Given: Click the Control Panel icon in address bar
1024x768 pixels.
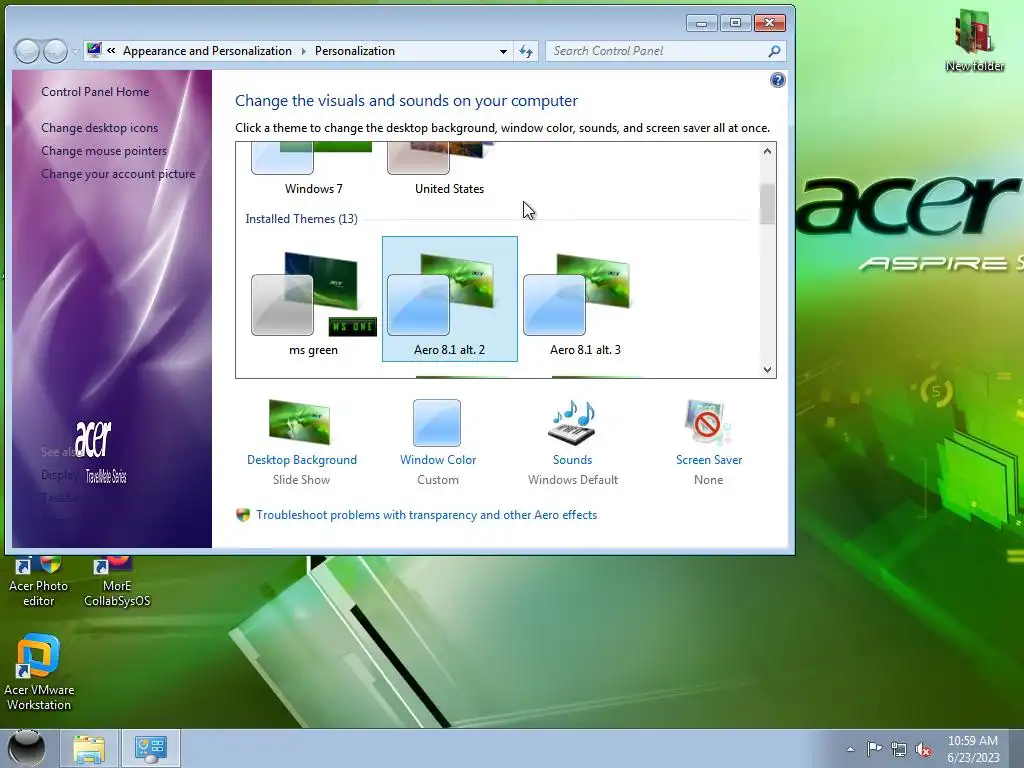Looking at the screenshot, I should coord(95,50).
